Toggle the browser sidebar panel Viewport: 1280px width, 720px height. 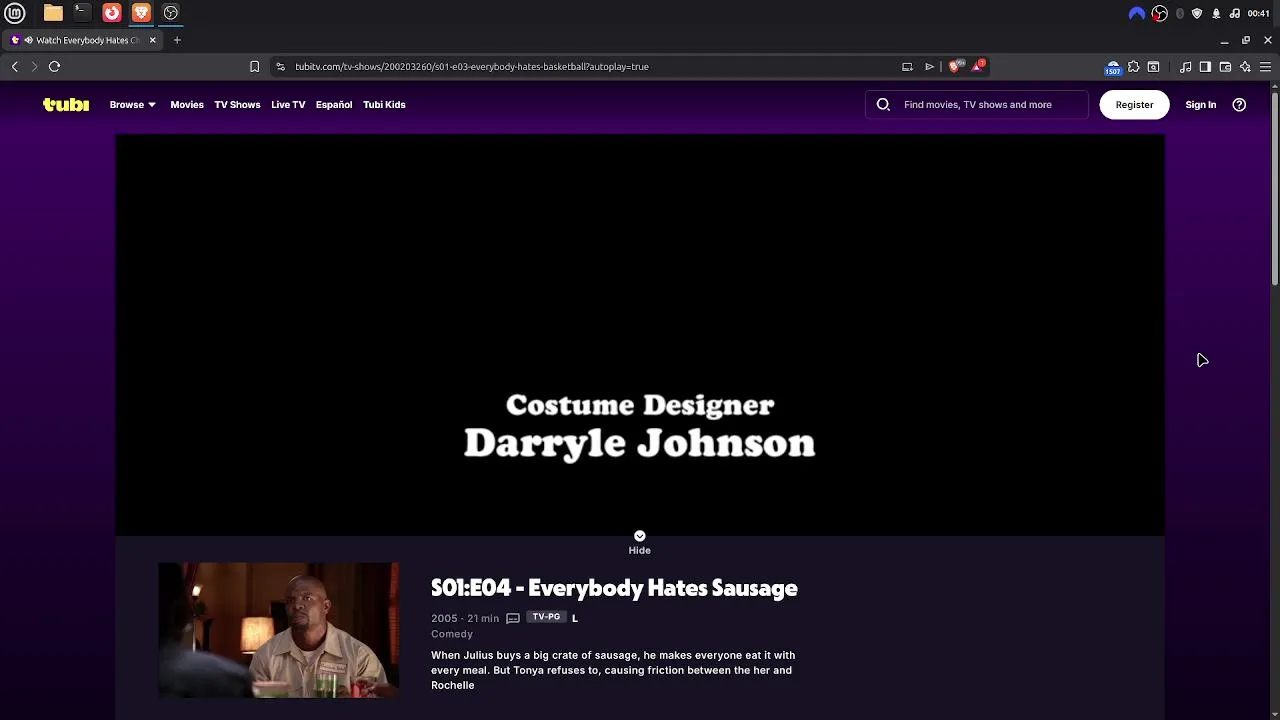click(1205, 66)
